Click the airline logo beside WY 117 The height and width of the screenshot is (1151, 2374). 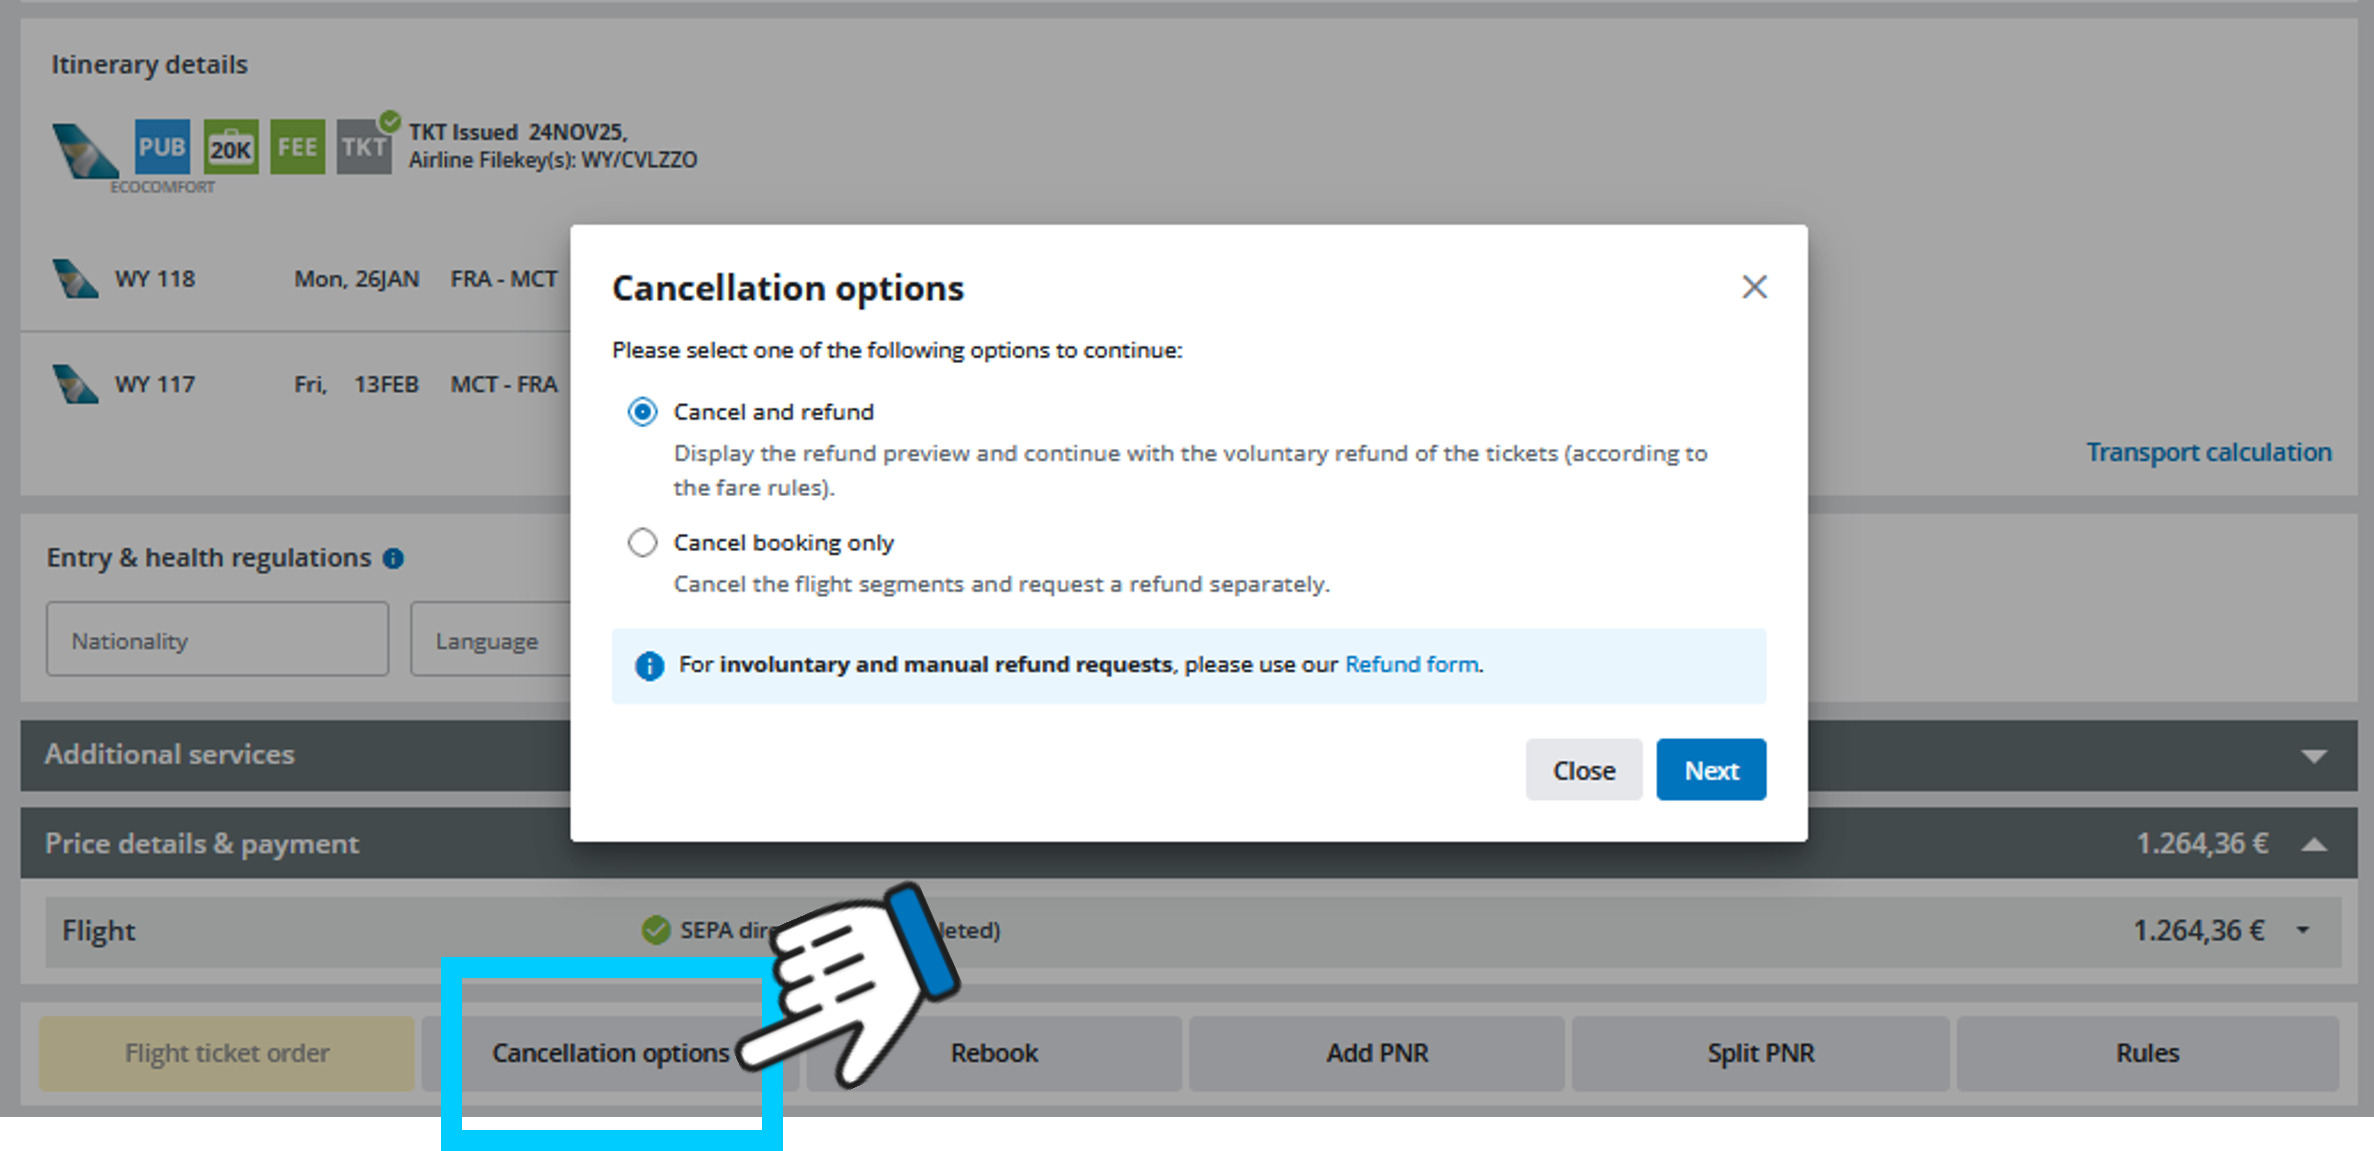(76, 384)
